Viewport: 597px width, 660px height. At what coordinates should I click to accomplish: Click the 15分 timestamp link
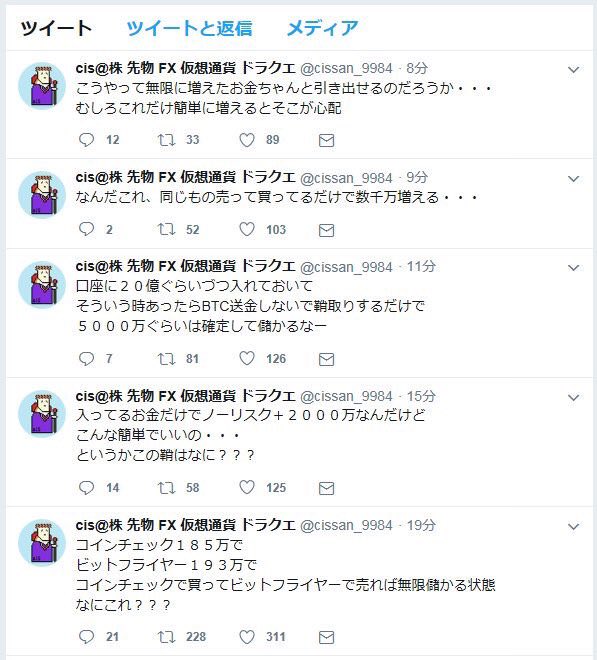point(421,396)
